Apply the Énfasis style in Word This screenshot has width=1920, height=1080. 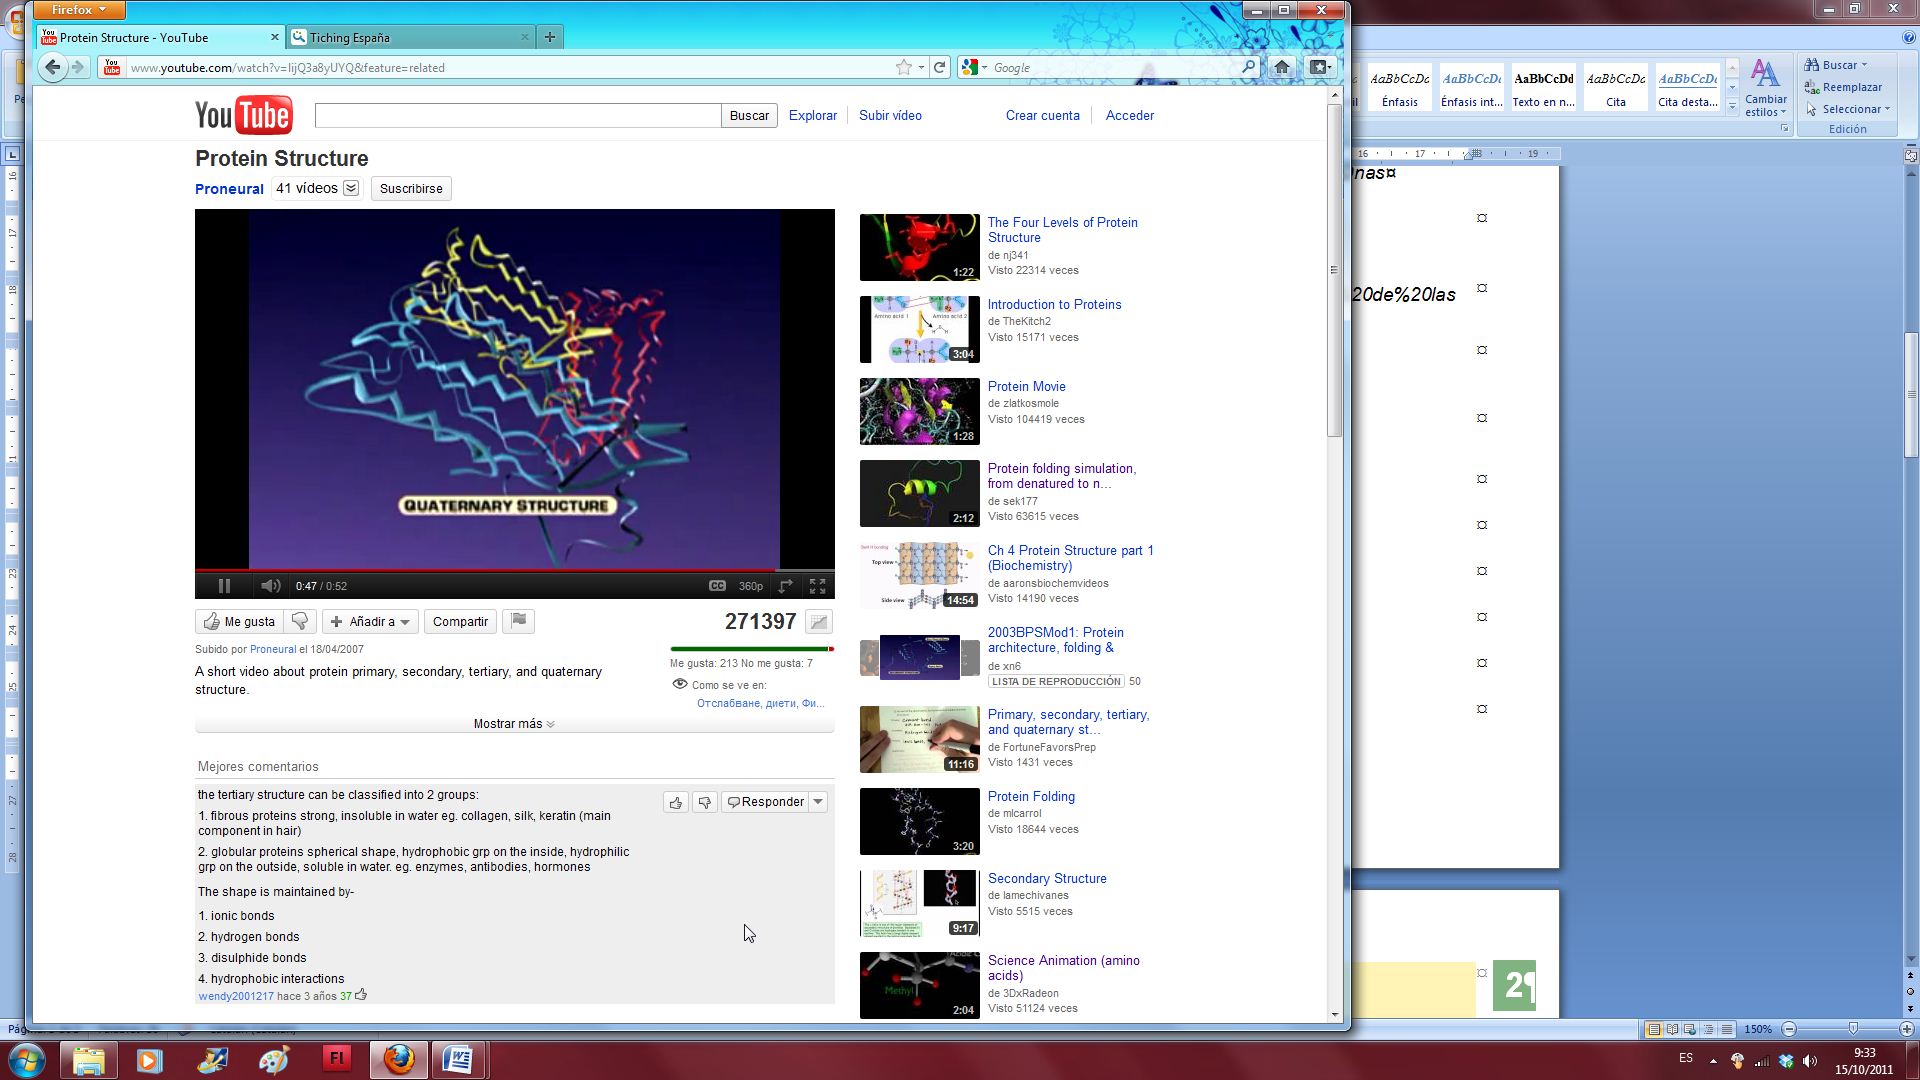coord(1399,89)
